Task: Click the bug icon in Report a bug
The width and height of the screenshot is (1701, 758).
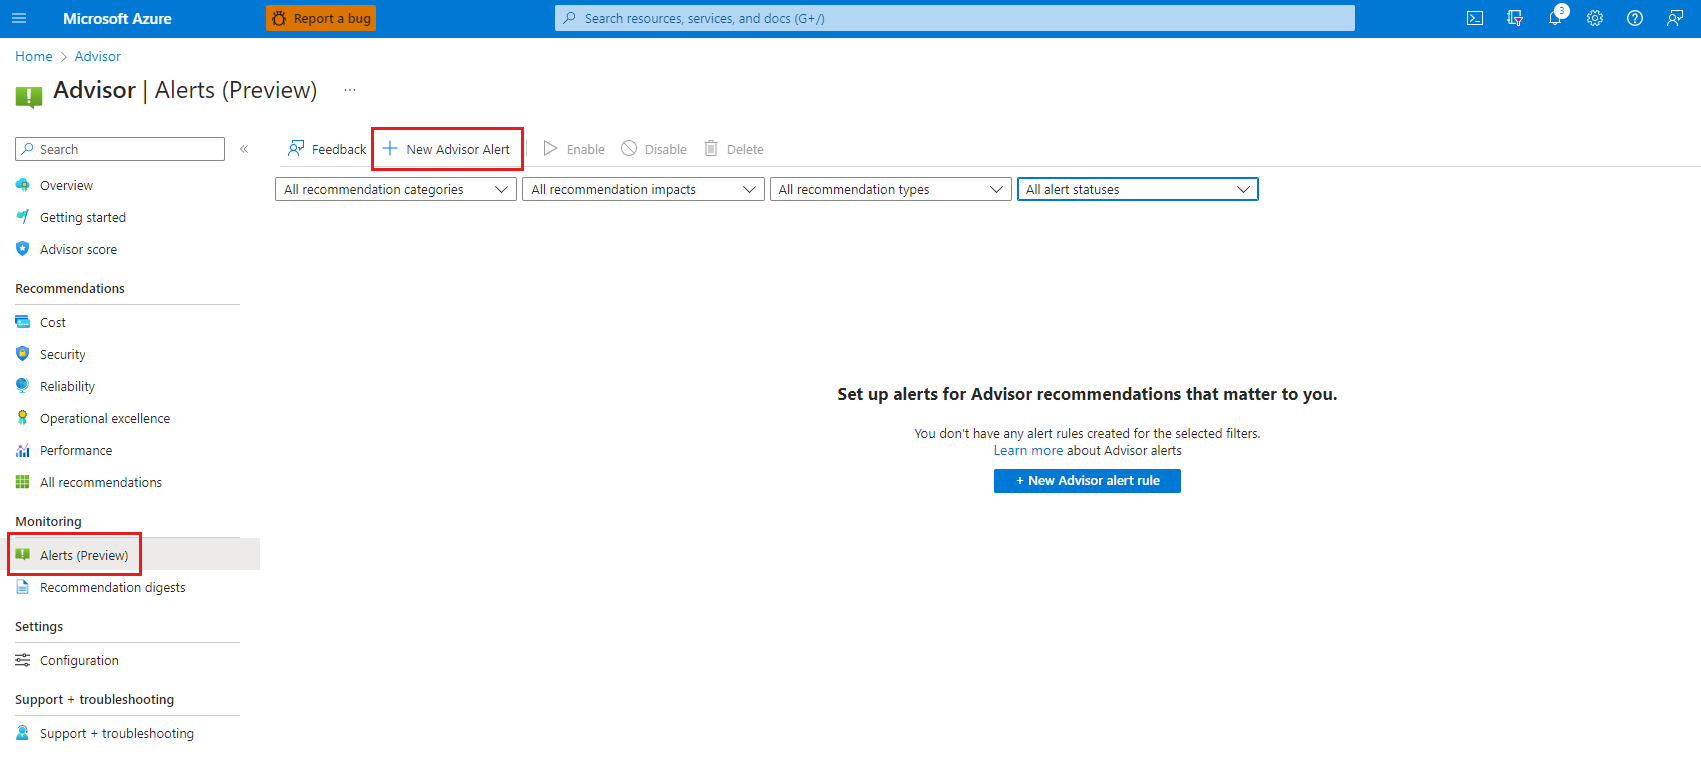Action: (279, 18)
